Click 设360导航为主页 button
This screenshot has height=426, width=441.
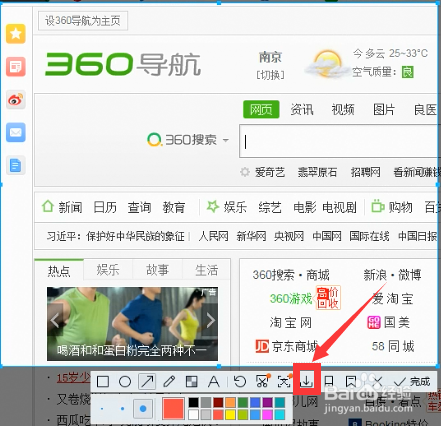pos(83,21)
